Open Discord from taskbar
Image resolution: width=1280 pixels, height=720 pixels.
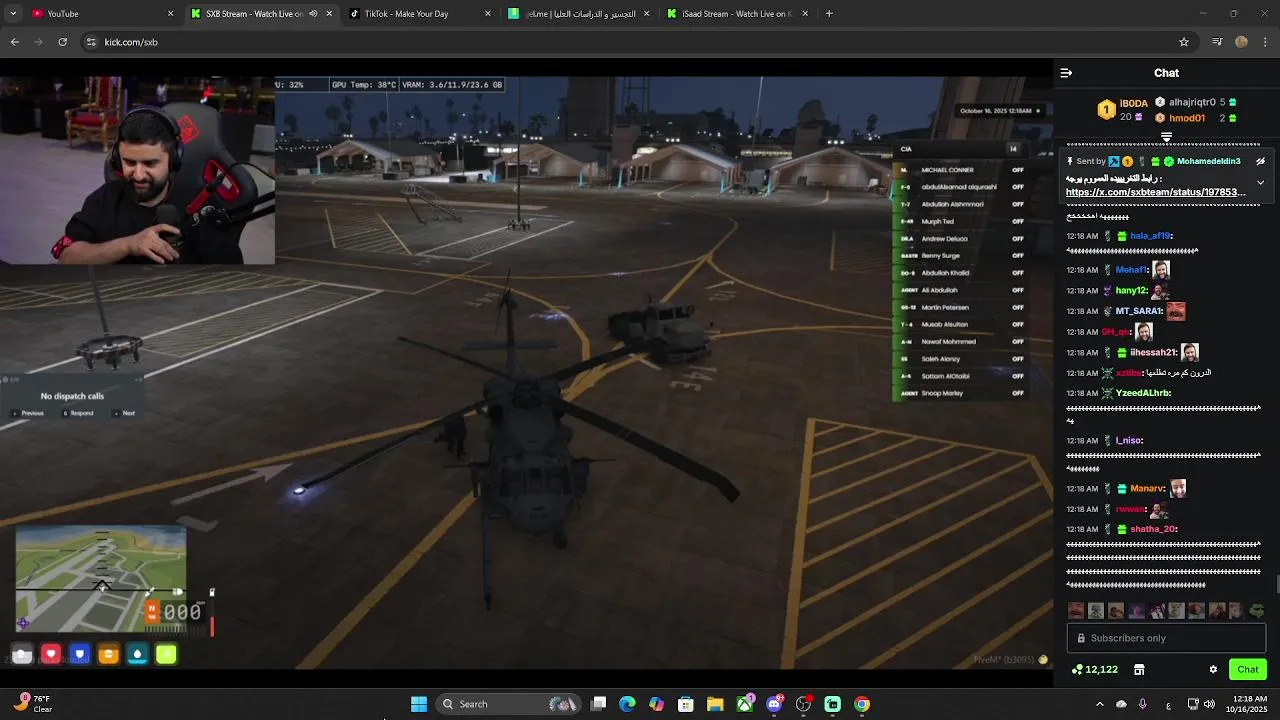pyautogui.click(x=774, y=704)
